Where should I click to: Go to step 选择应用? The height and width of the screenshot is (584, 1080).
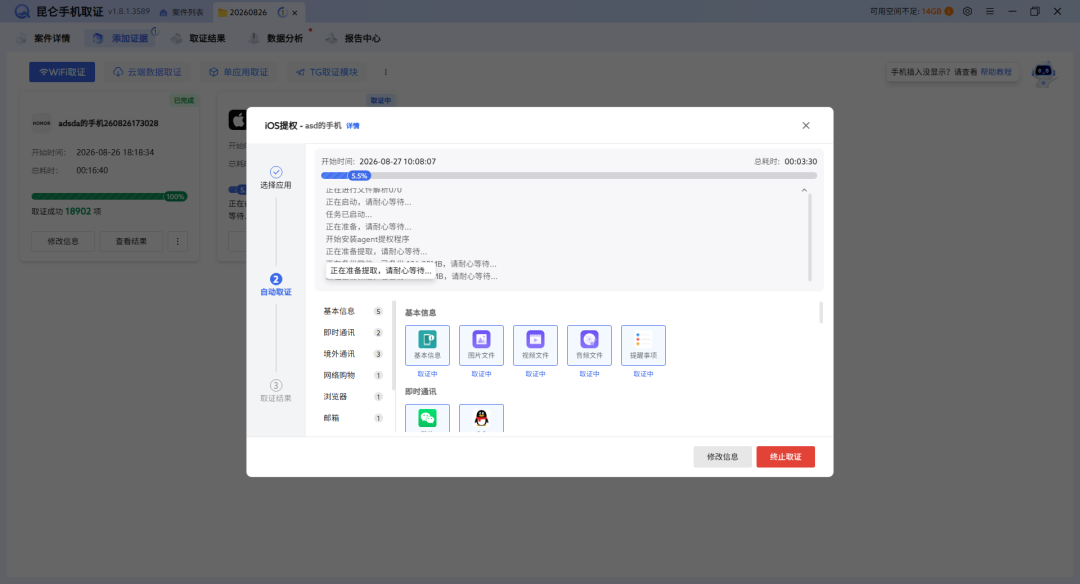(x=276, y=178)
